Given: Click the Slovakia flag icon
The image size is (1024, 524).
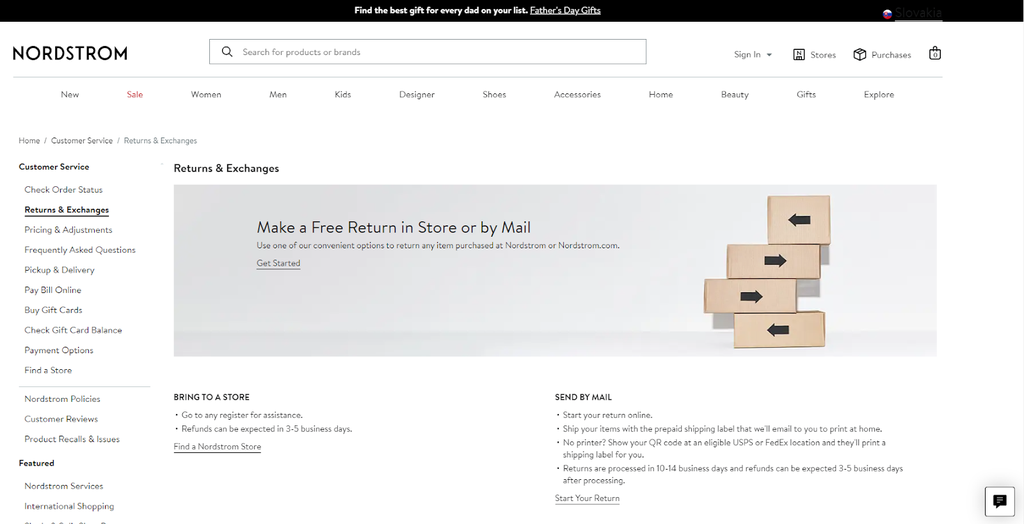Looking at the screenshot, I should click(x=887, y=14).
